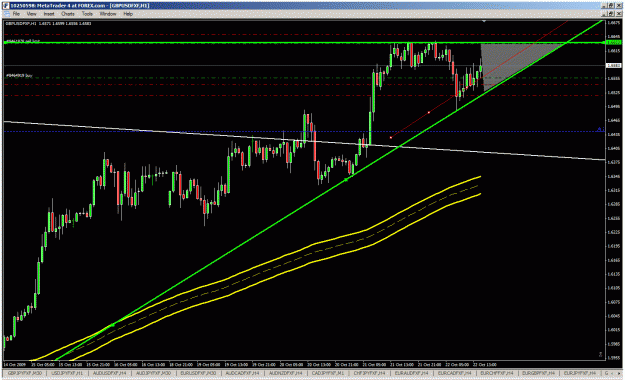Click the GBPUSDFXF,H1 price info text
The image size is (625, 380).
tap(49, 24)
